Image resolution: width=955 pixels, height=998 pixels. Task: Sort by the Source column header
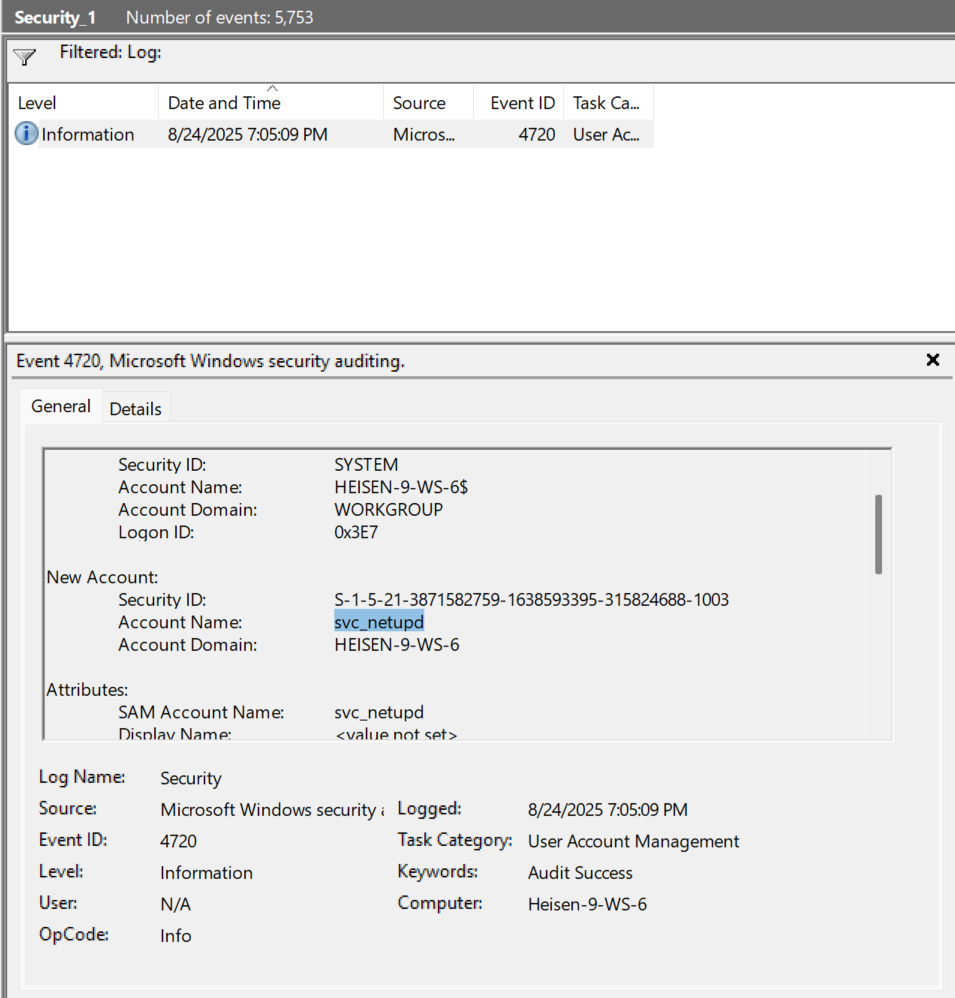coord(419,103)
